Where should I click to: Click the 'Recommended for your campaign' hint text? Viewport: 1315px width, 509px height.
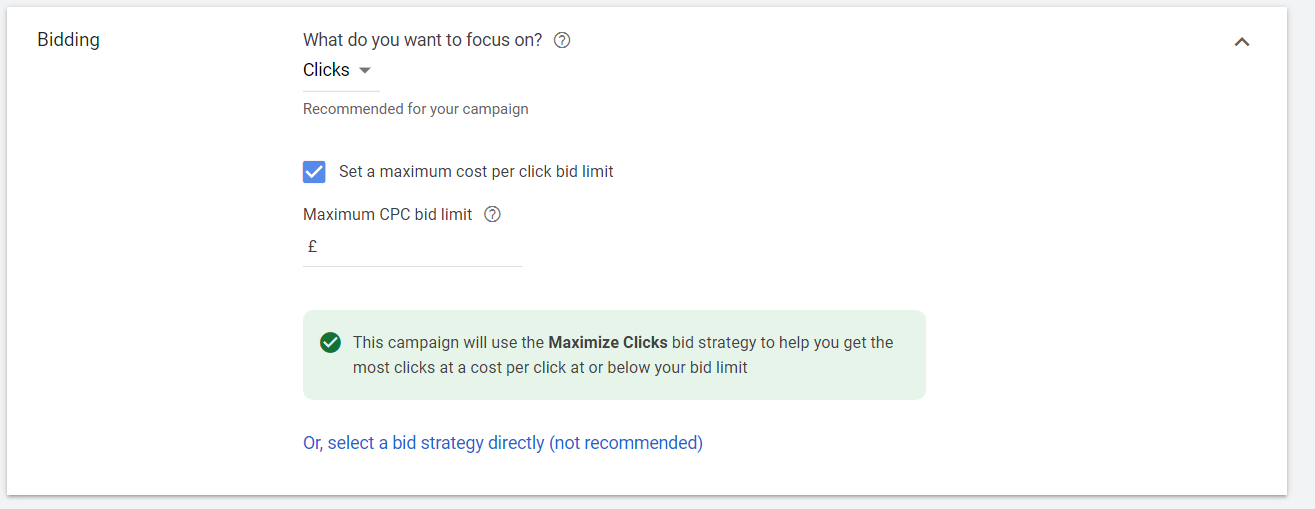click(415, 109)
